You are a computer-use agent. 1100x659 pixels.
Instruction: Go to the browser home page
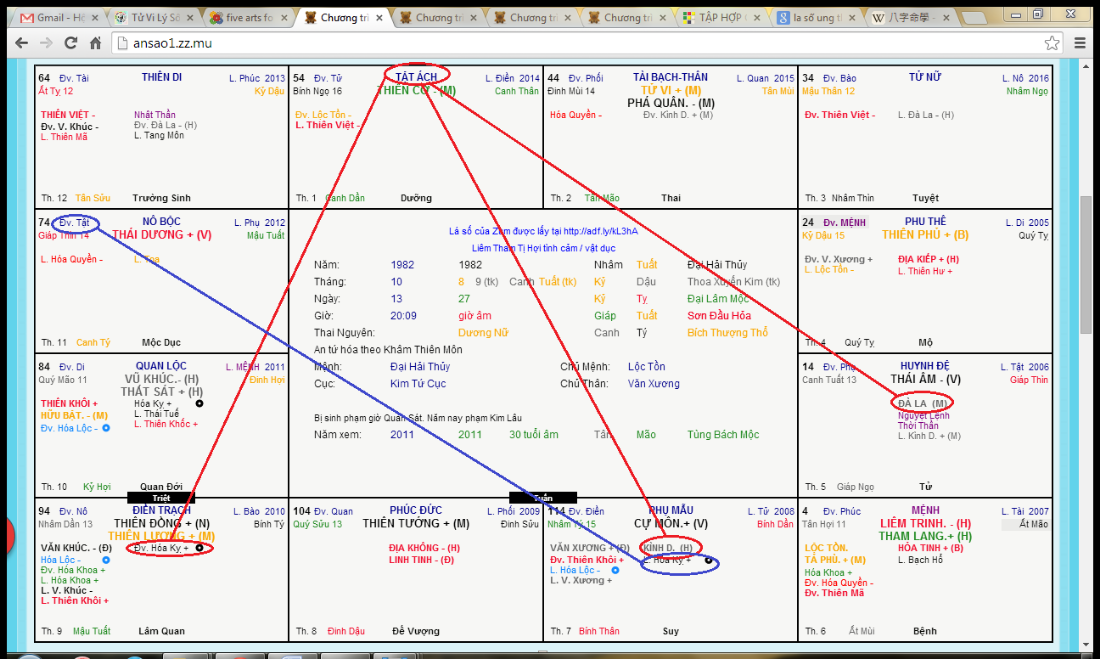tap(95, 43)
